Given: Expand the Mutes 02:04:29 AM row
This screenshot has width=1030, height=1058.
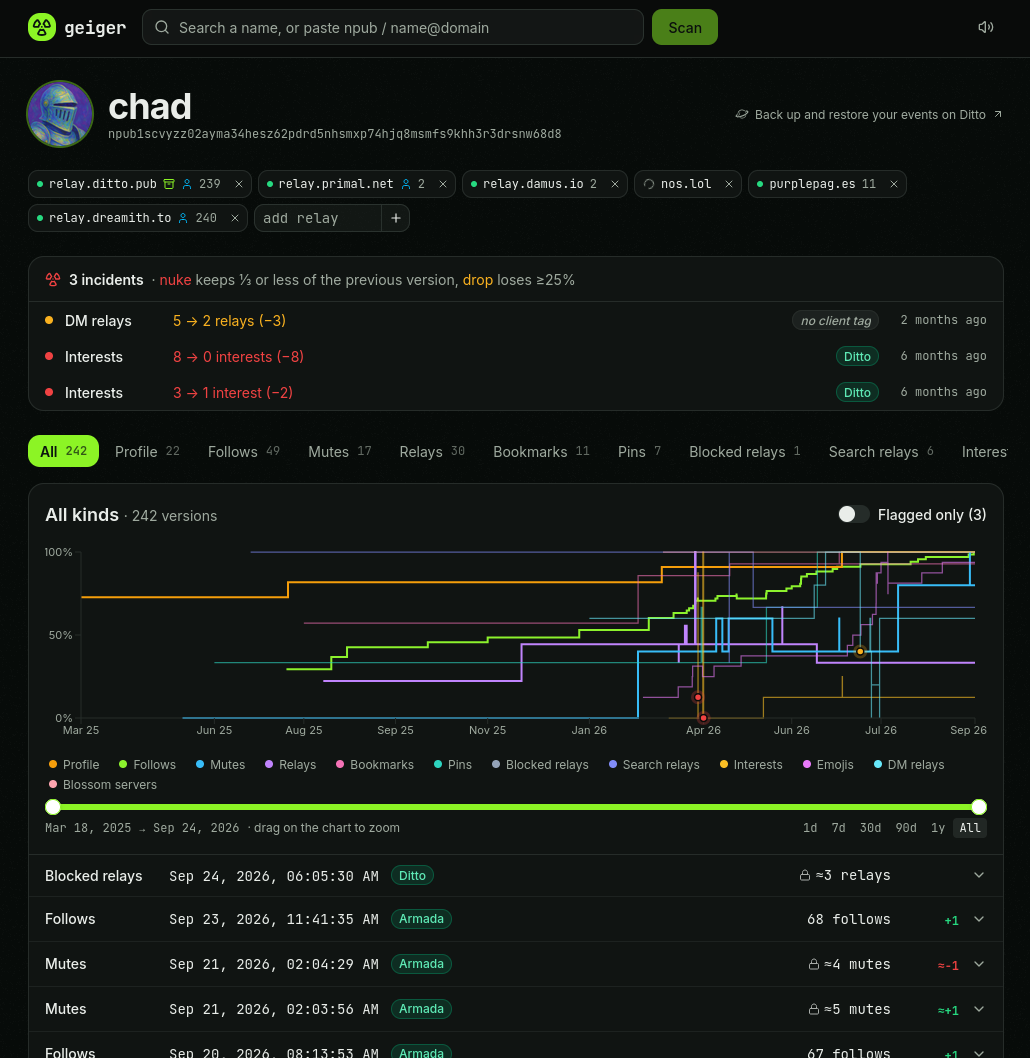Looking at the screenshot, I should coord(979,964).
